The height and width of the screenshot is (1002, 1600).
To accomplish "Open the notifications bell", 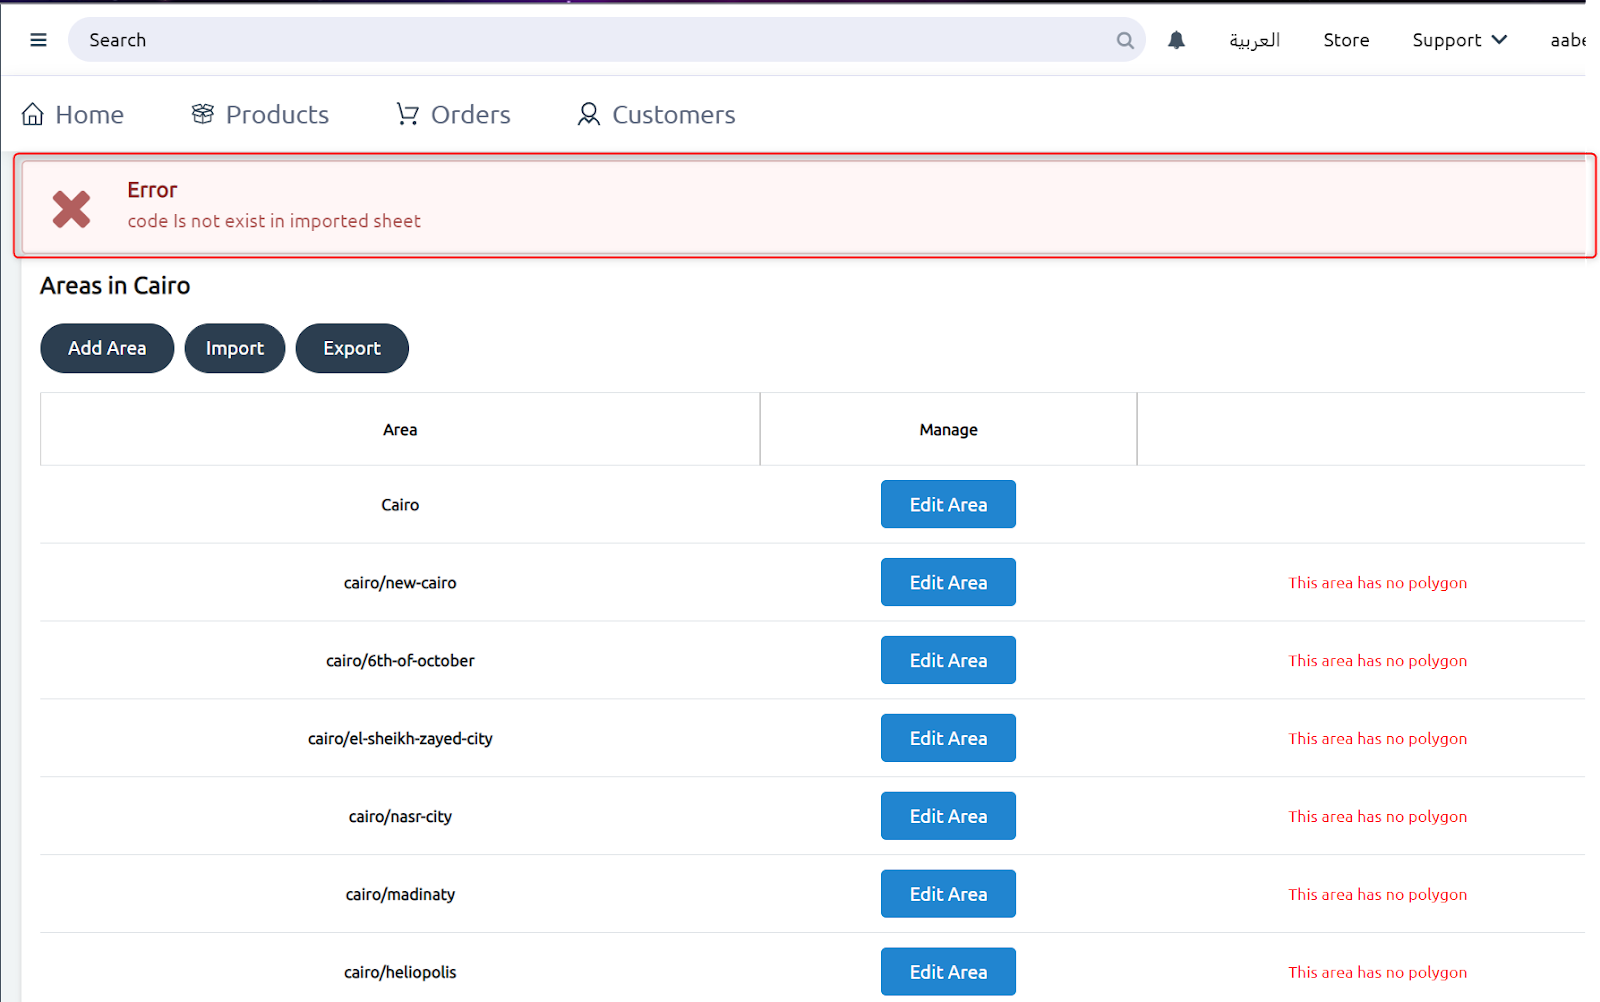I will (1176, 40).
